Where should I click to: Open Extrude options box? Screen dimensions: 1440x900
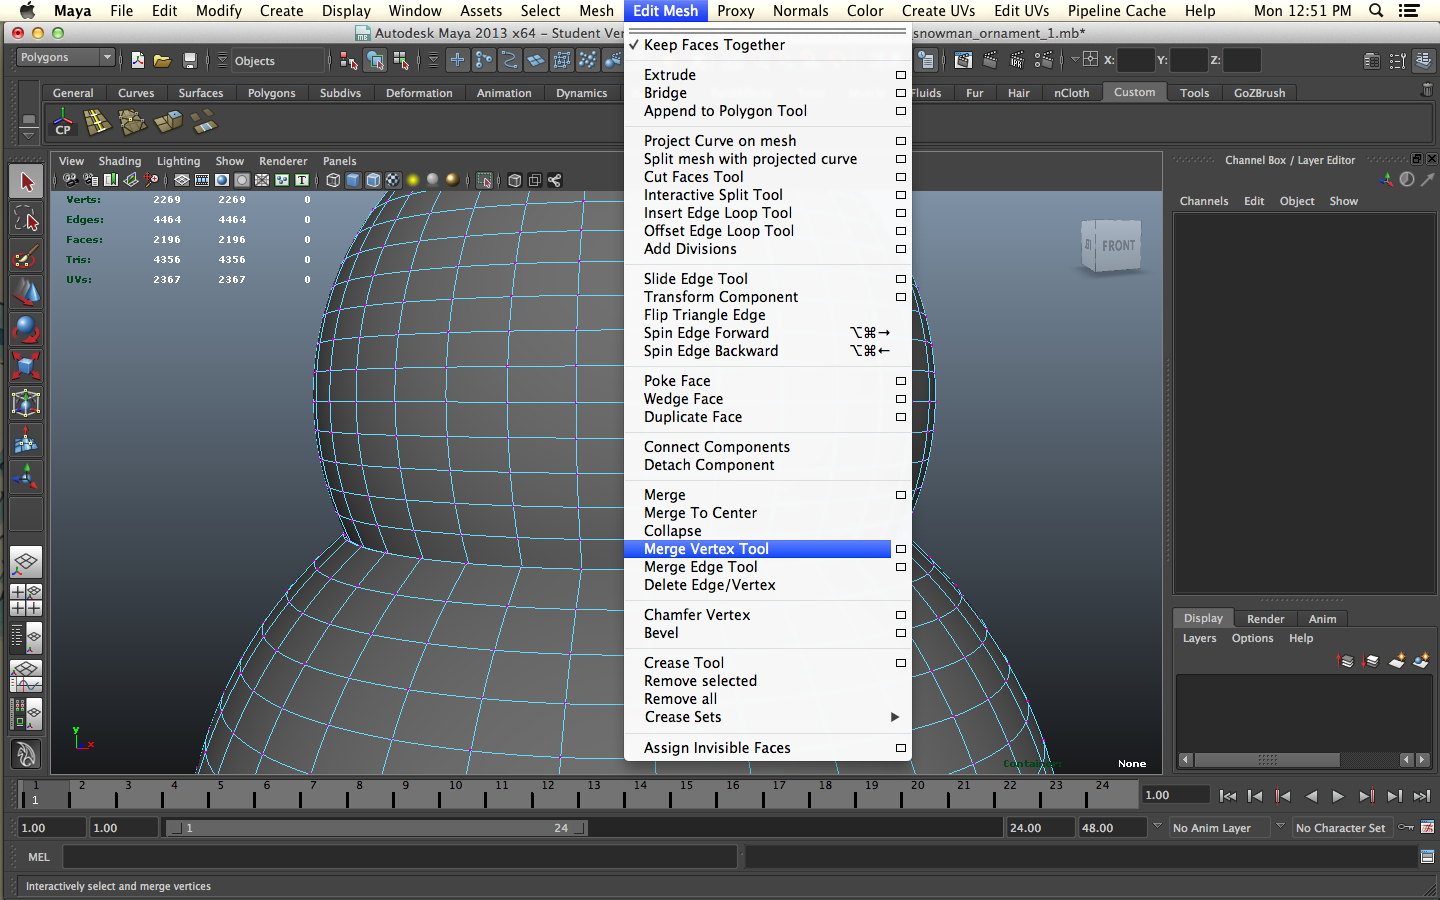(901, 75)
